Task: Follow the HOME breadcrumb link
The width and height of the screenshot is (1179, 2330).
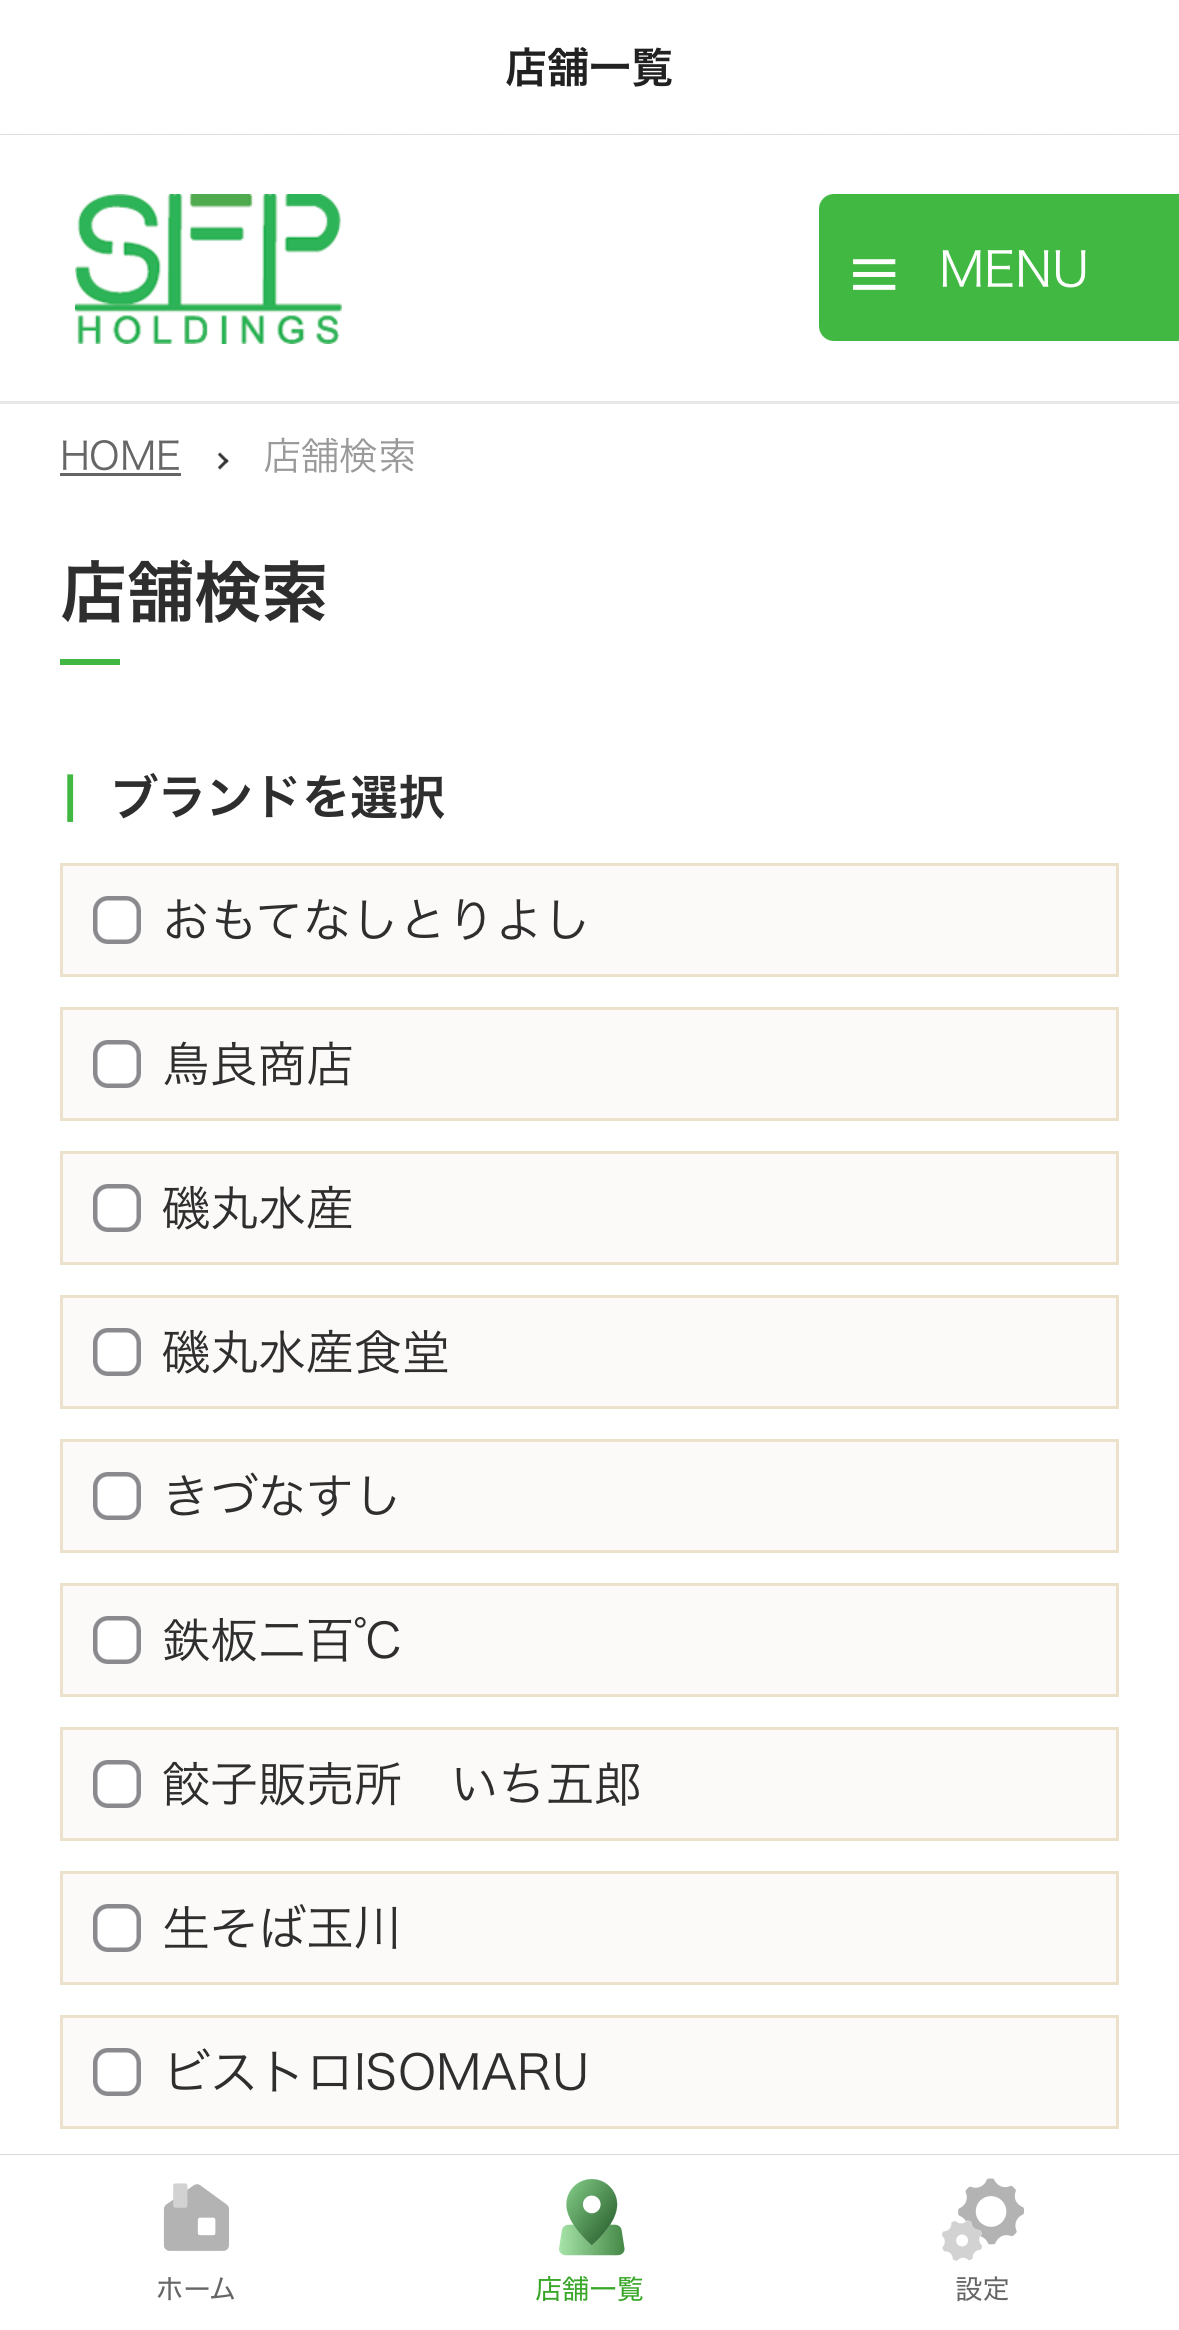Action: click(120, 456)
